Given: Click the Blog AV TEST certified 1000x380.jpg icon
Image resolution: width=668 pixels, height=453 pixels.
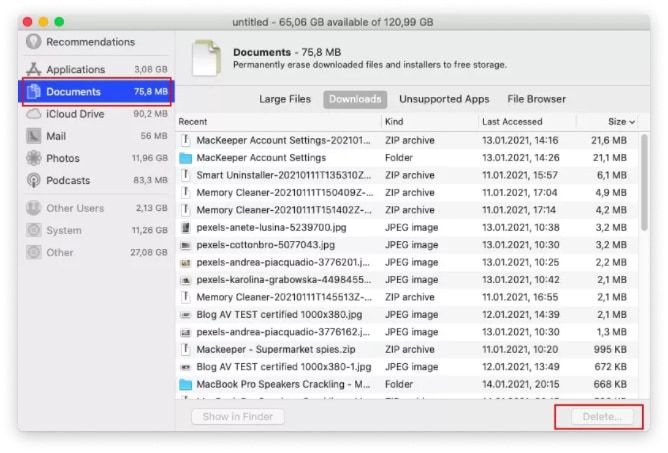Looking at the screenshot, I should point(185,315).
